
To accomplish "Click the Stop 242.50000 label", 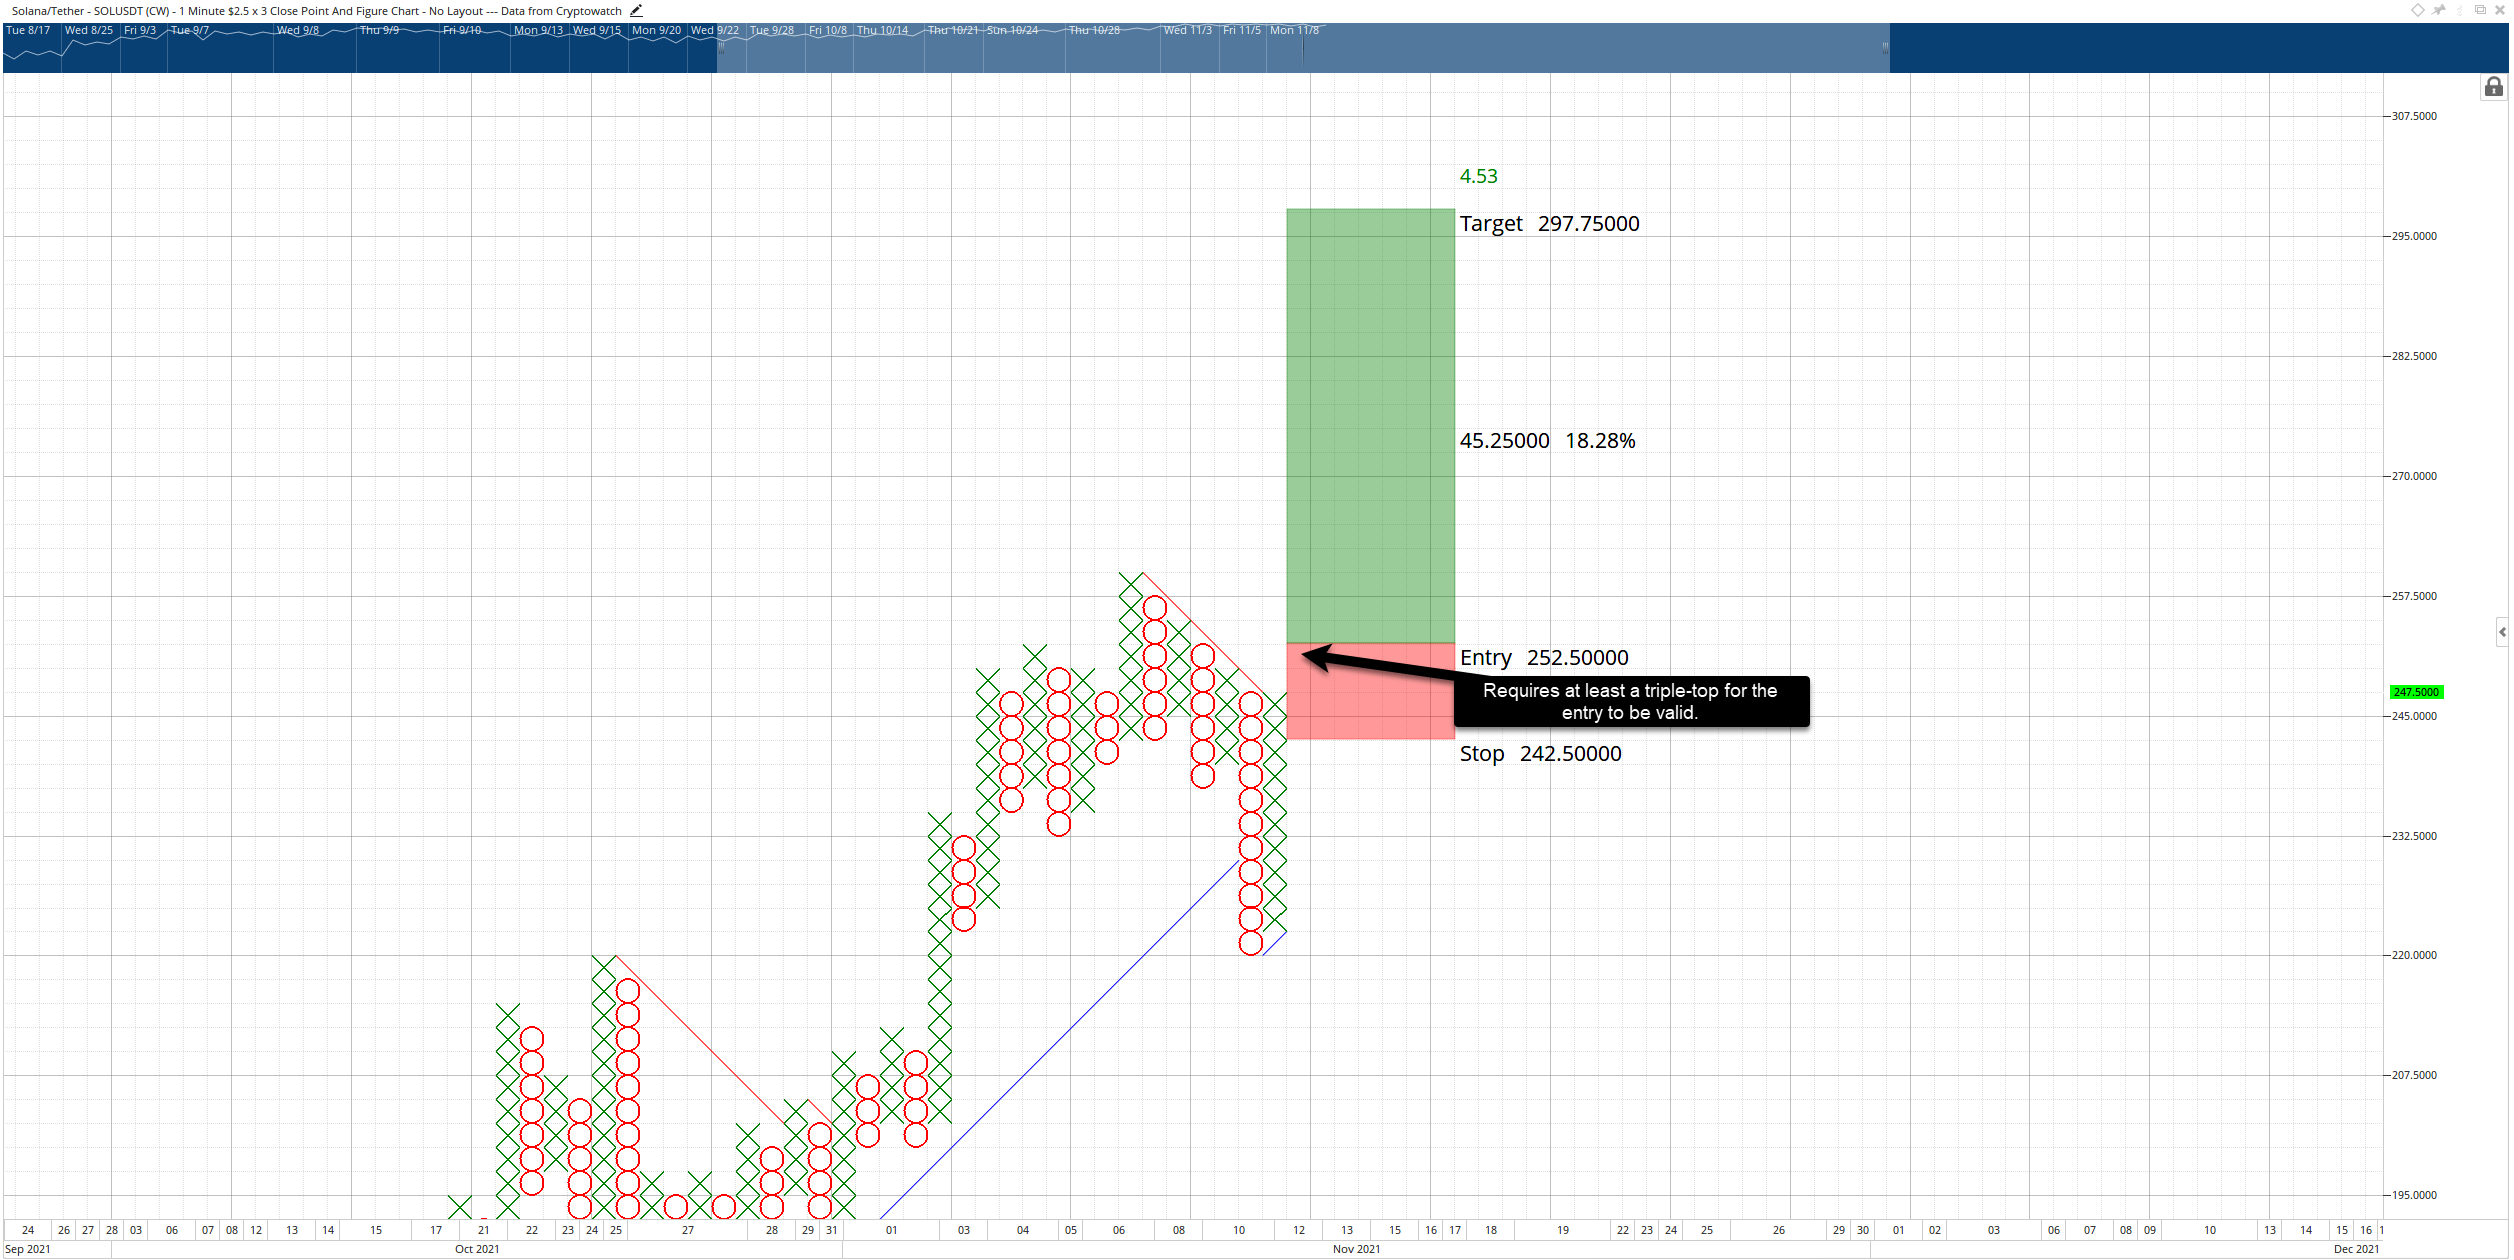I will click(x=1540, y=754).
